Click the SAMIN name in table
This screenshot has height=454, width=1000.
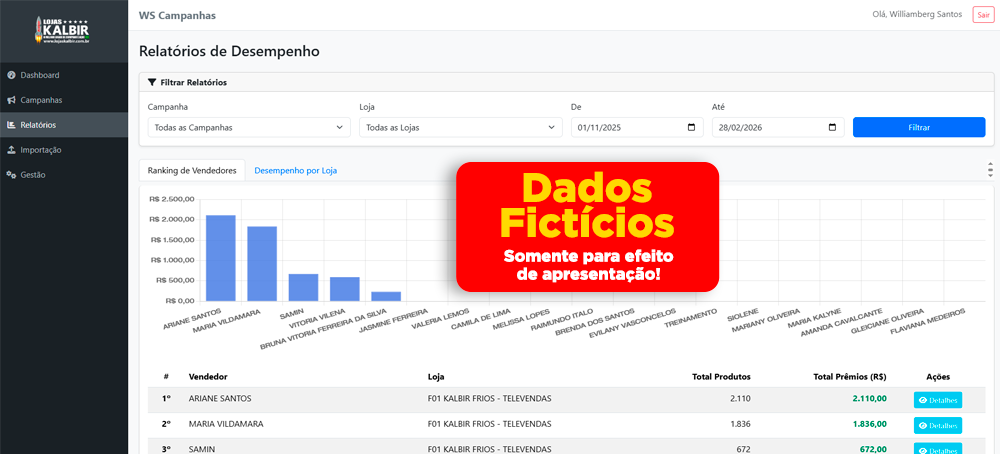(x=202, y=449)
